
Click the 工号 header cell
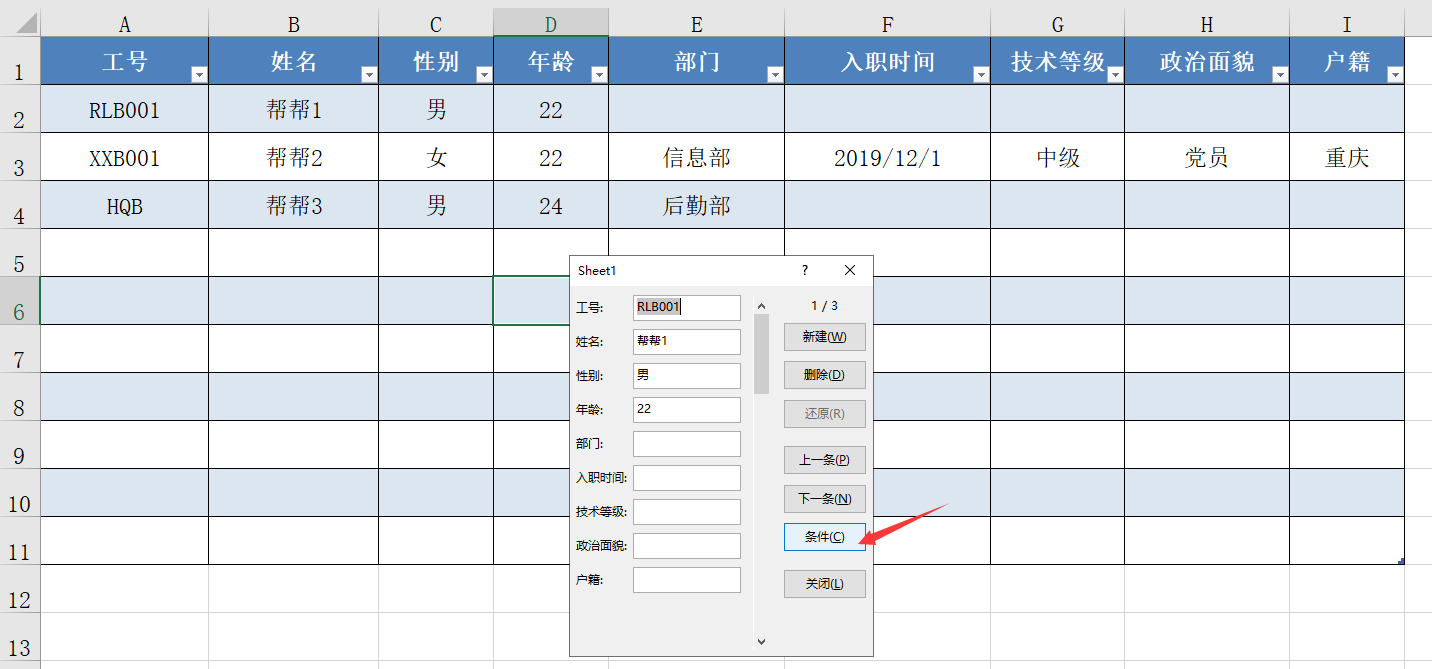(x=125, y=61)
